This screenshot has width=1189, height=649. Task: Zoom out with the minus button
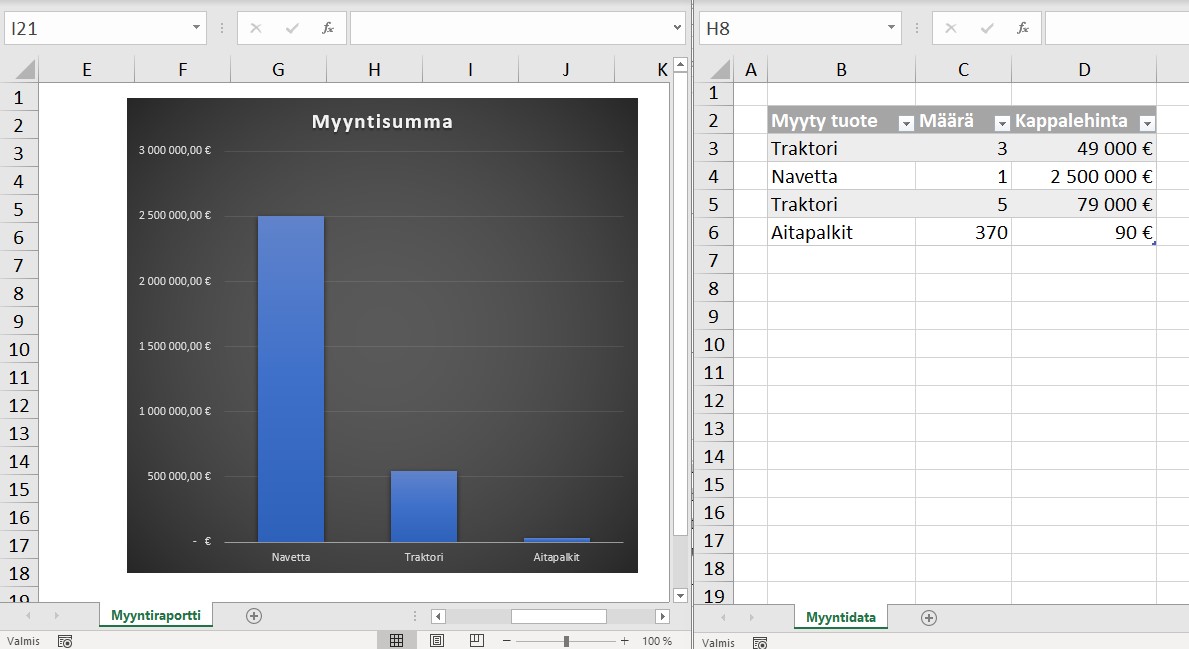point(507,641)
